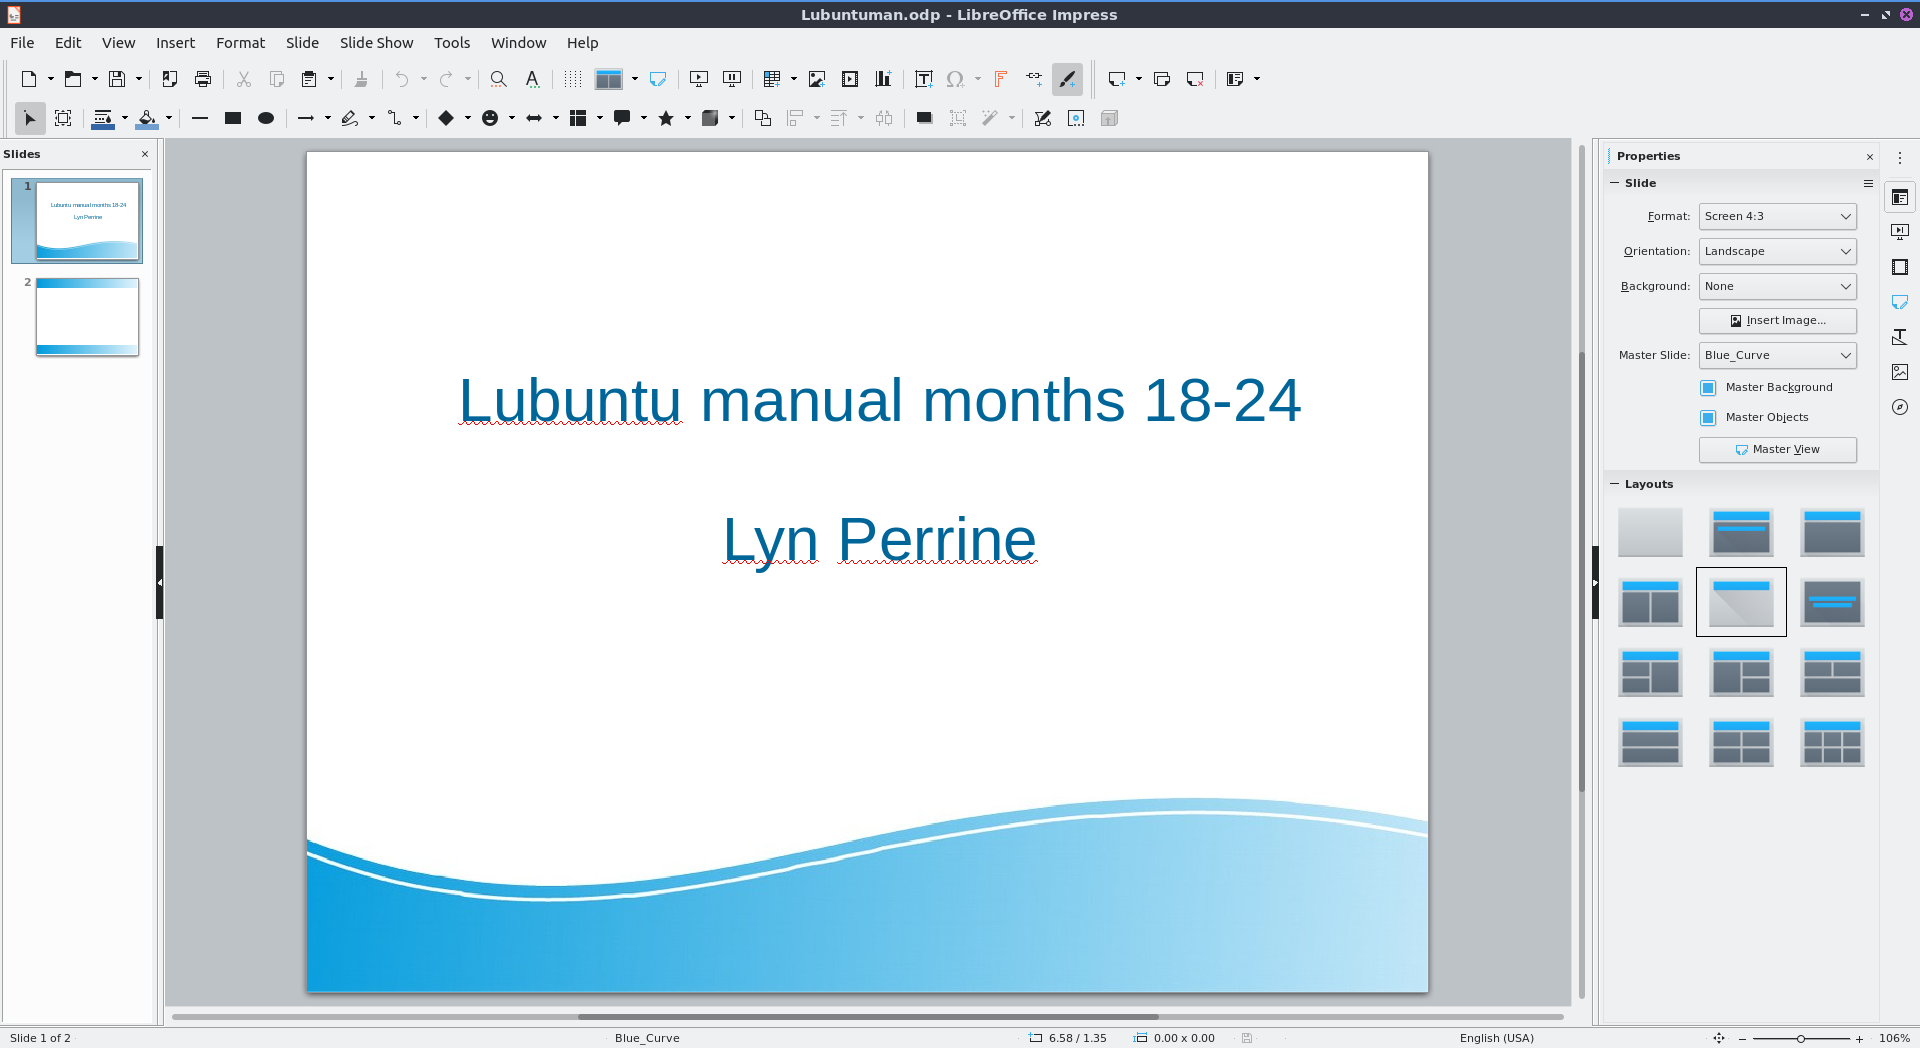This screenshot has width=1920, height=1048.
Task: Insert a text box from the toolbar
Action: (923, 79)
